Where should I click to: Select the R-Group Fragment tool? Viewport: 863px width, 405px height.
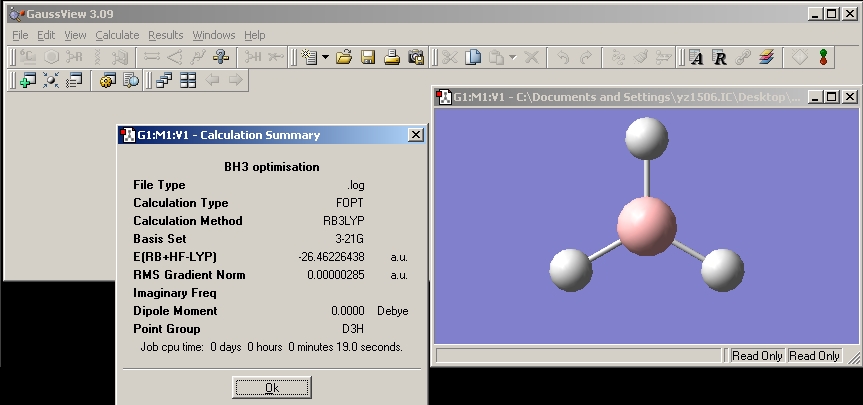pyautogui.click(x=74, y=57)
